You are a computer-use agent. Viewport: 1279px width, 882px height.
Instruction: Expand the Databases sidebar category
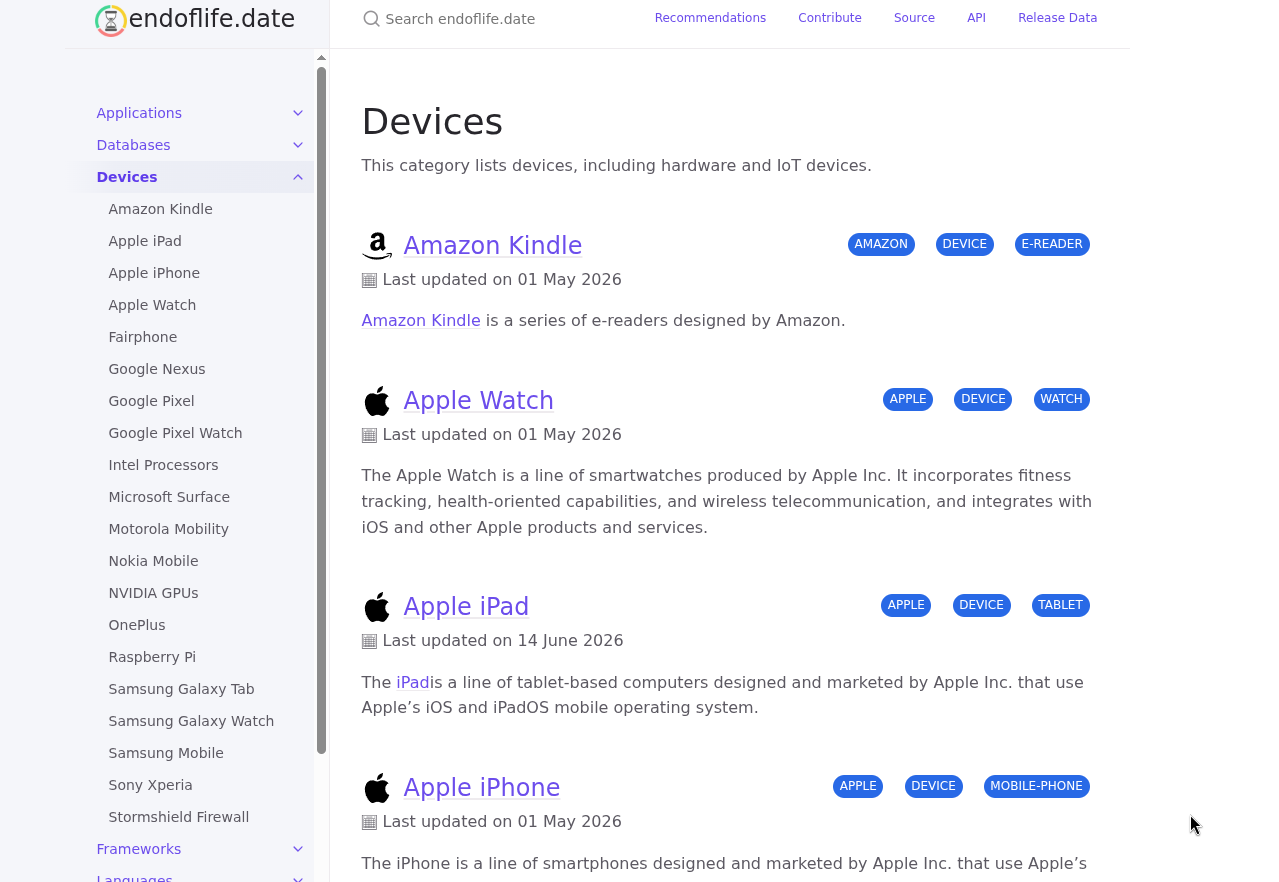tap(298, 145)
